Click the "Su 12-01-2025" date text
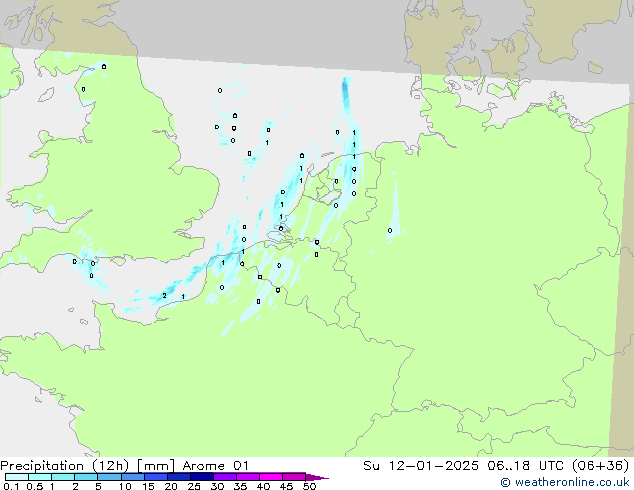 [x=421, y=466]
